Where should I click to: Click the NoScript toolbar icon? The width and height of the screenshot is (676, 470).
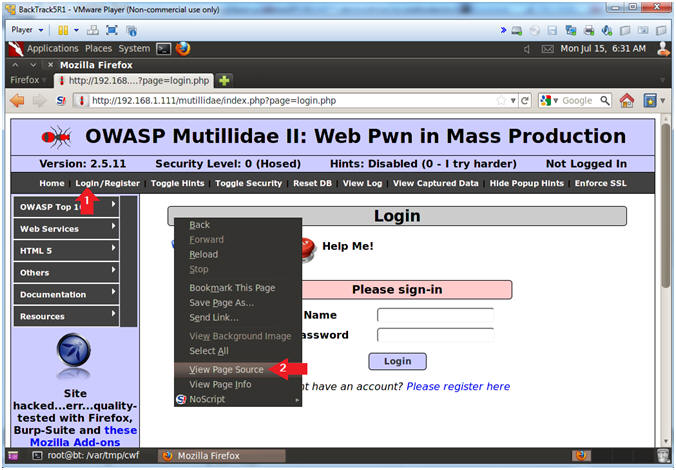coord(61,100)
